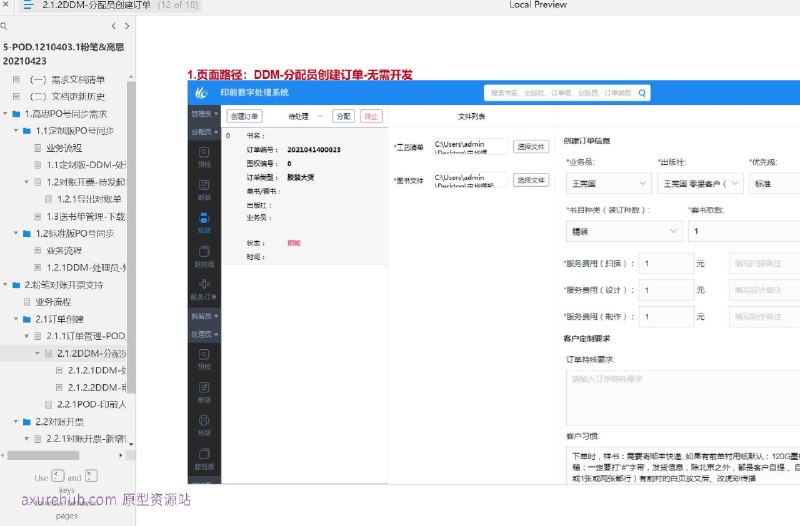Open 业务流程 page under 2.粉笔对账开票支持

click(x=53, y=302)
